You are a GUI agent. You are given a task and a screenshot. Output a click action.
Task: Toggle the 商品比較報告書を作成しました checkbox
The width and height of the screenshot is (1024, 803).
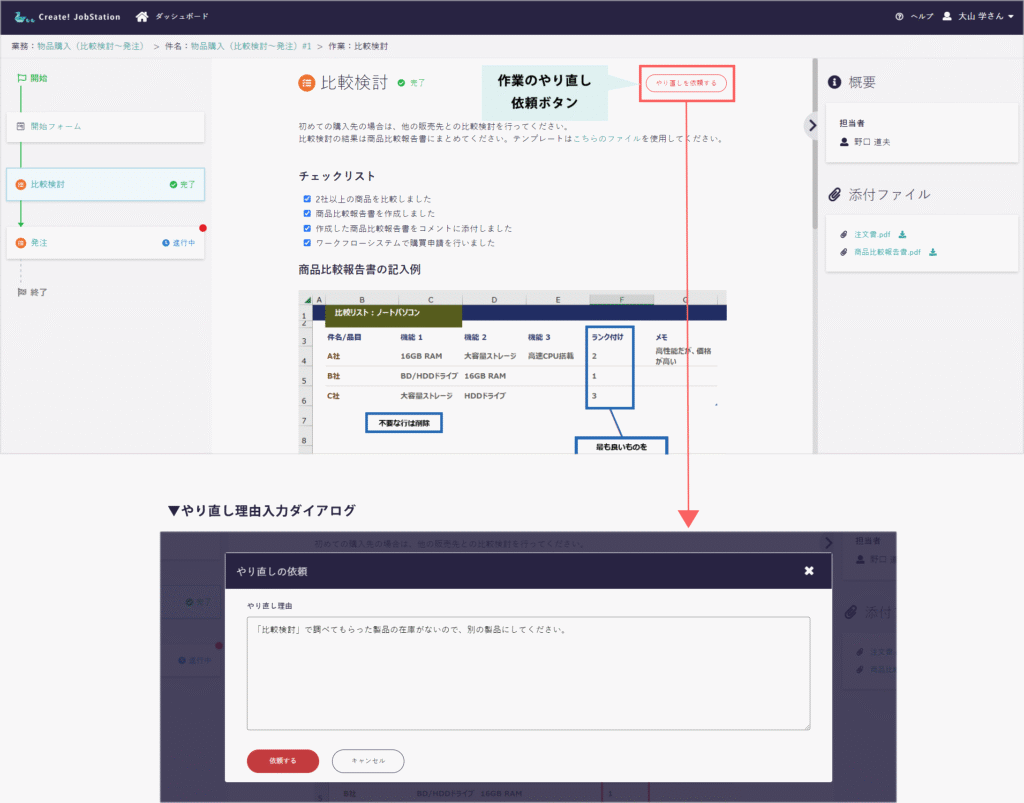[307, 213]
